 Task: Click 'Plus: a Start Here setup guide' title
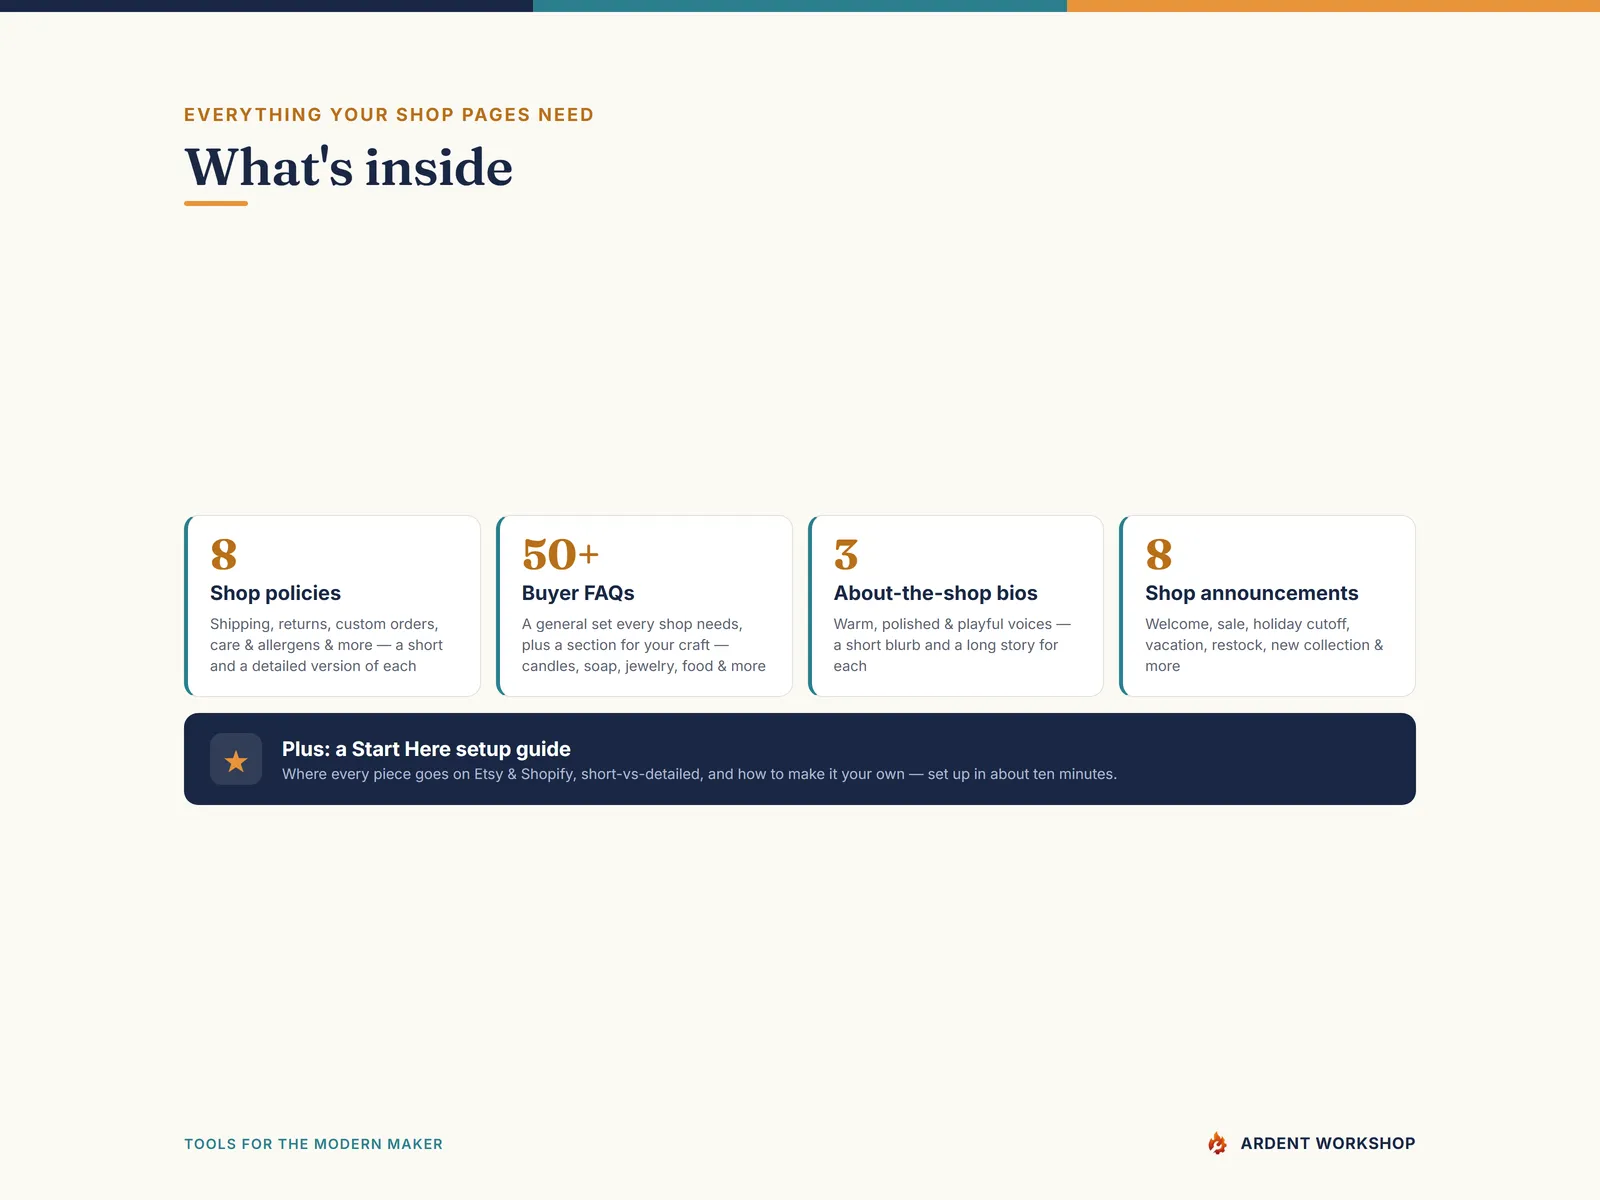426,749
